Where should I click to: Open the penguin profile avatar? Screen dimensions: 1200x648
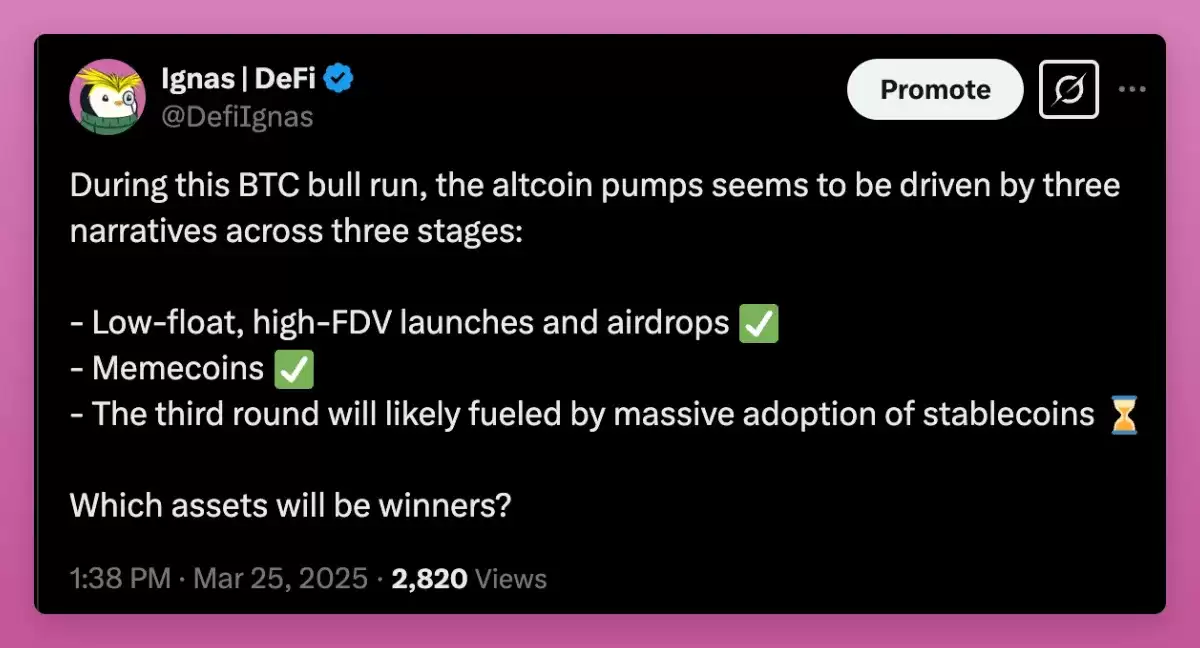pos(107,97)
